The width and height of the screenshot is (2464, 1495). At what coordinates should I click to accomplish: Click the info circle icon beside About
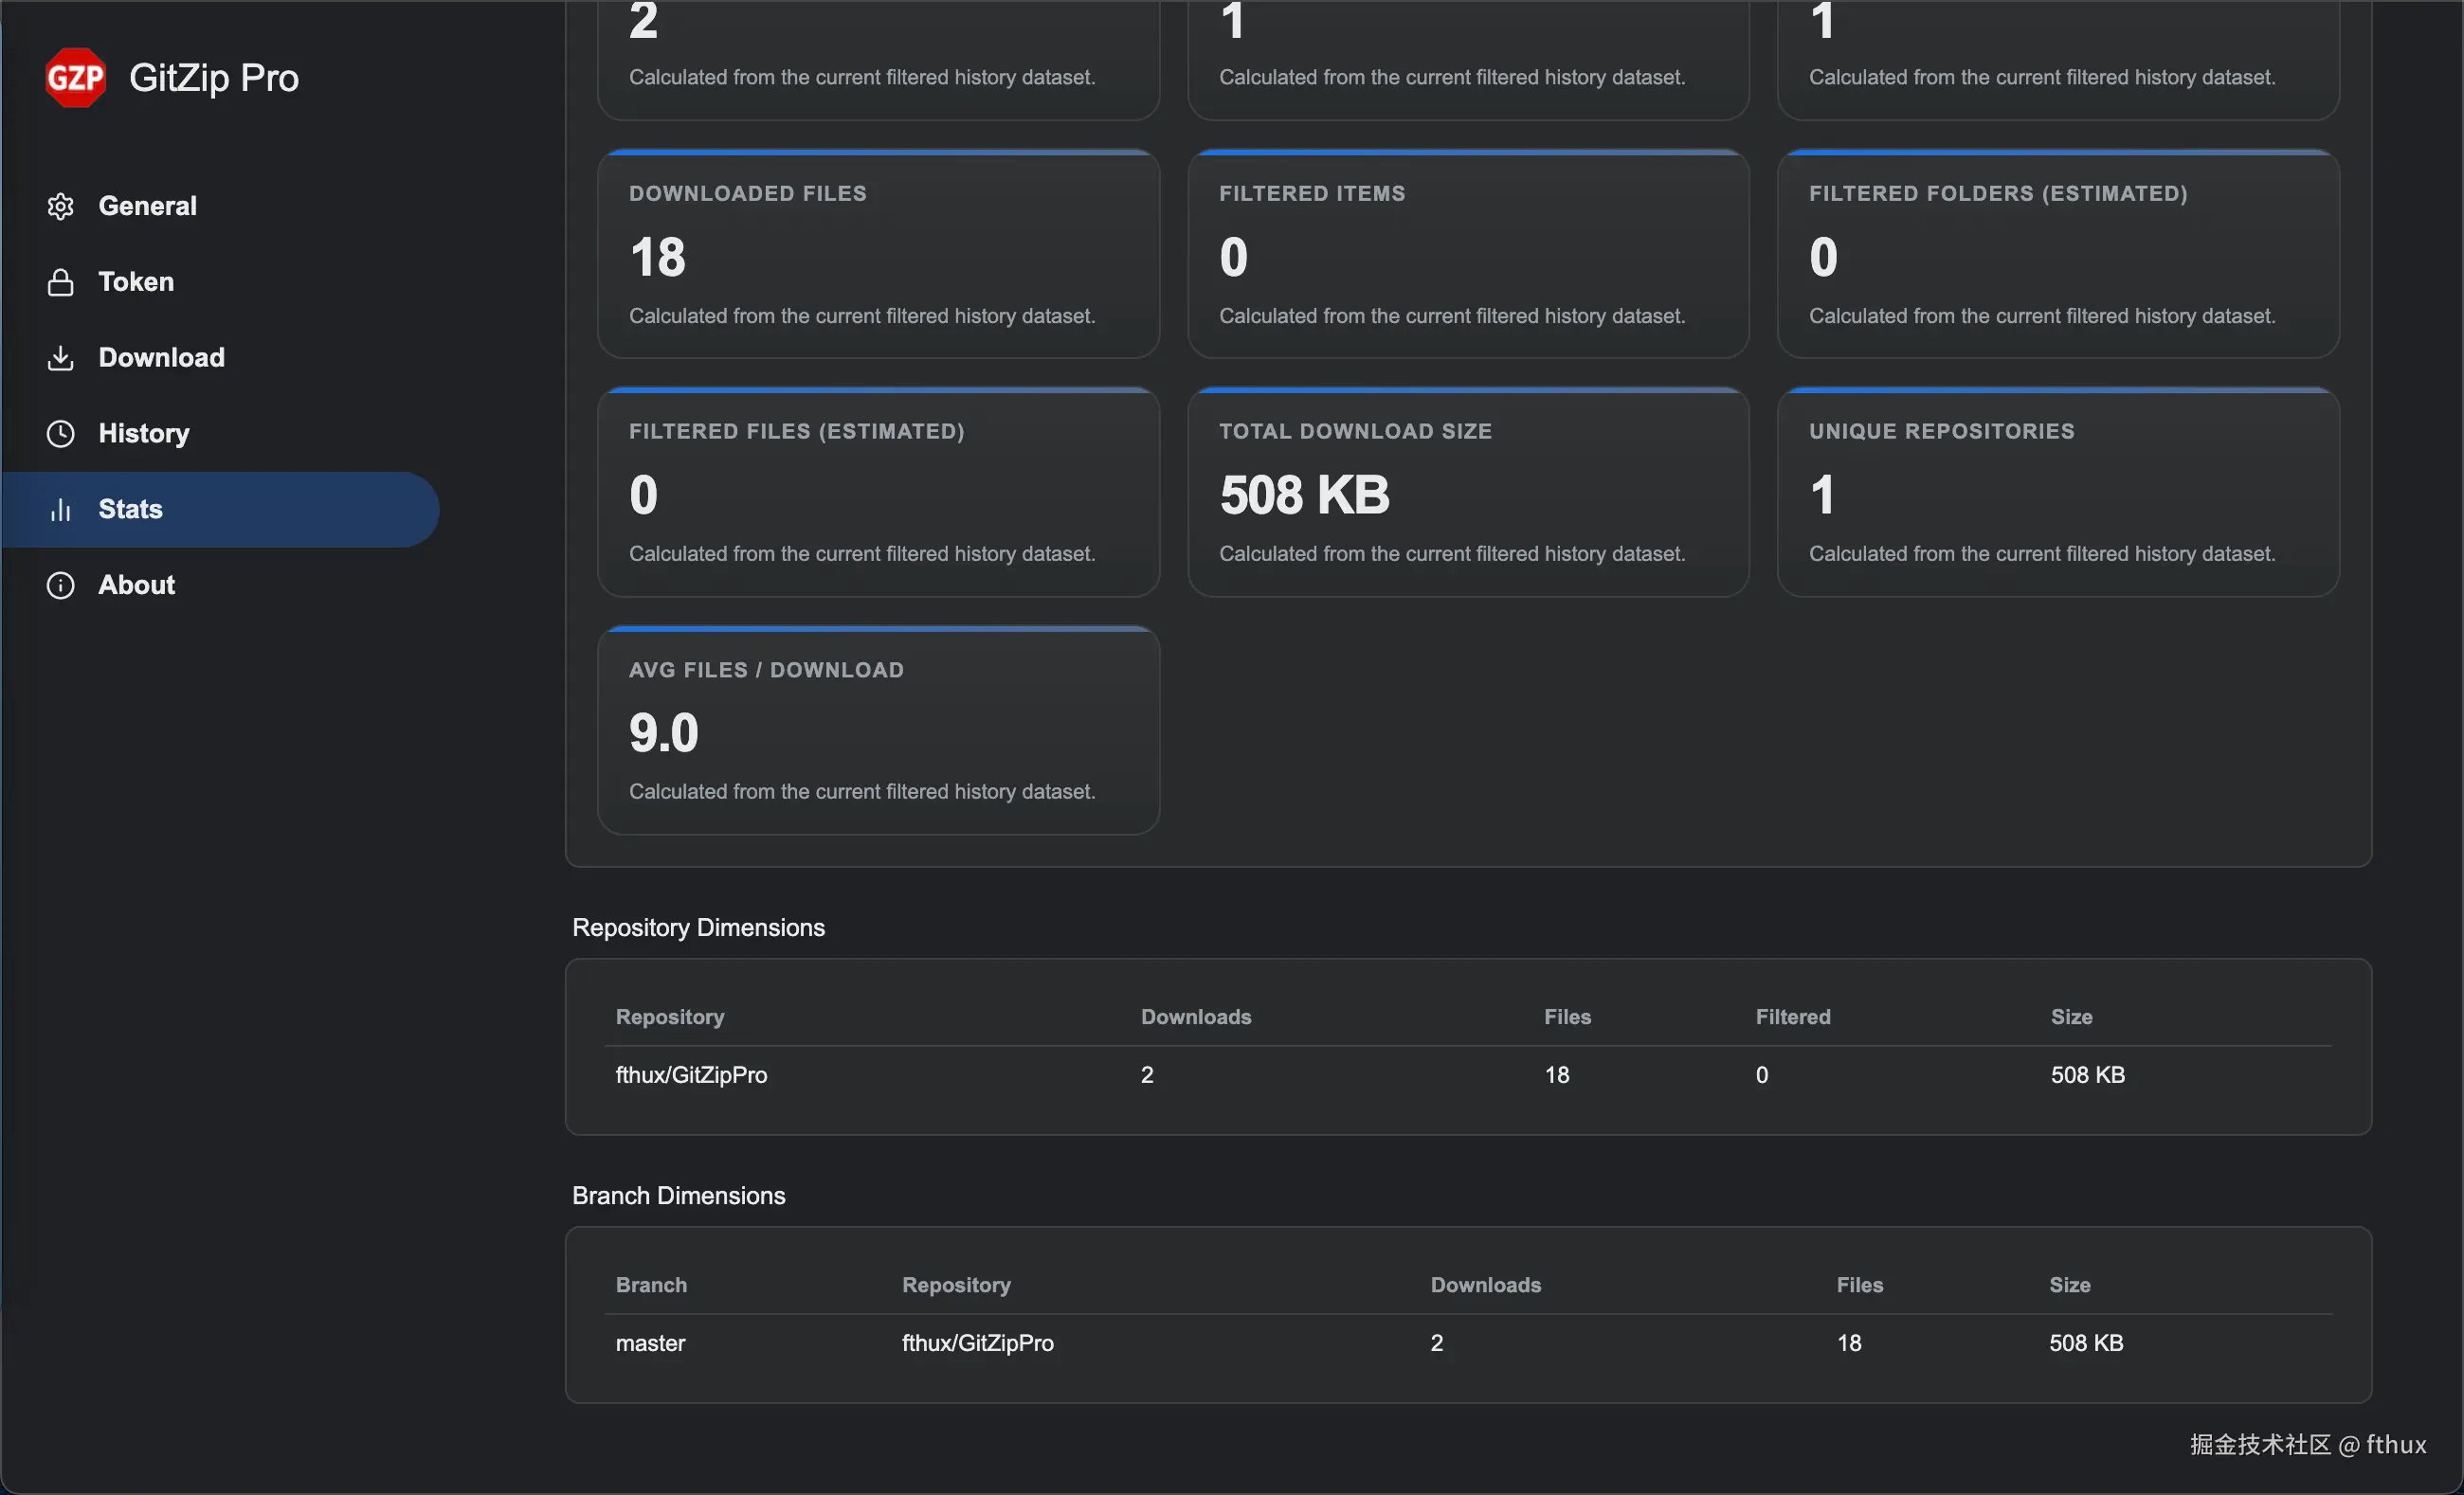click(61, 585)
